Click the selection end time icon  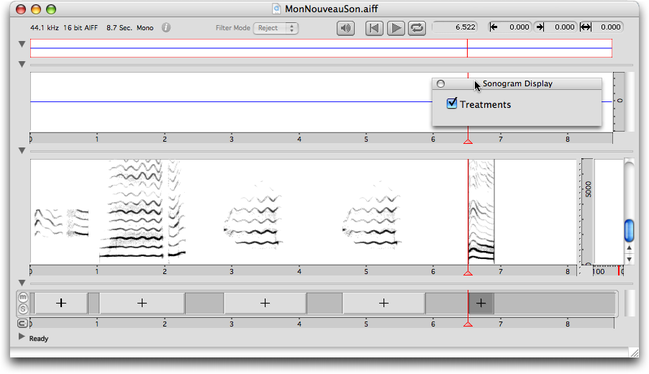[x=540, y=27]
